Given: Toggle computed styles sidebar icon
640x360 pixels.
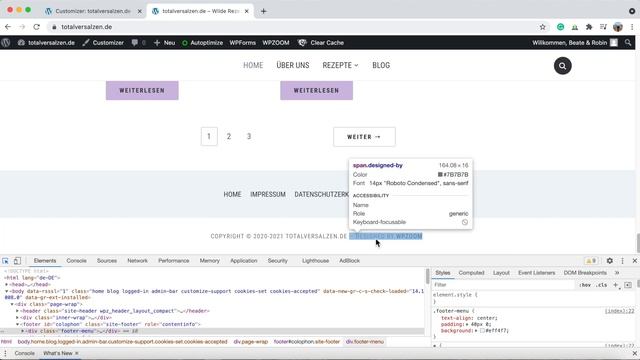Looking at the screenshot, I should click(628, 285).
